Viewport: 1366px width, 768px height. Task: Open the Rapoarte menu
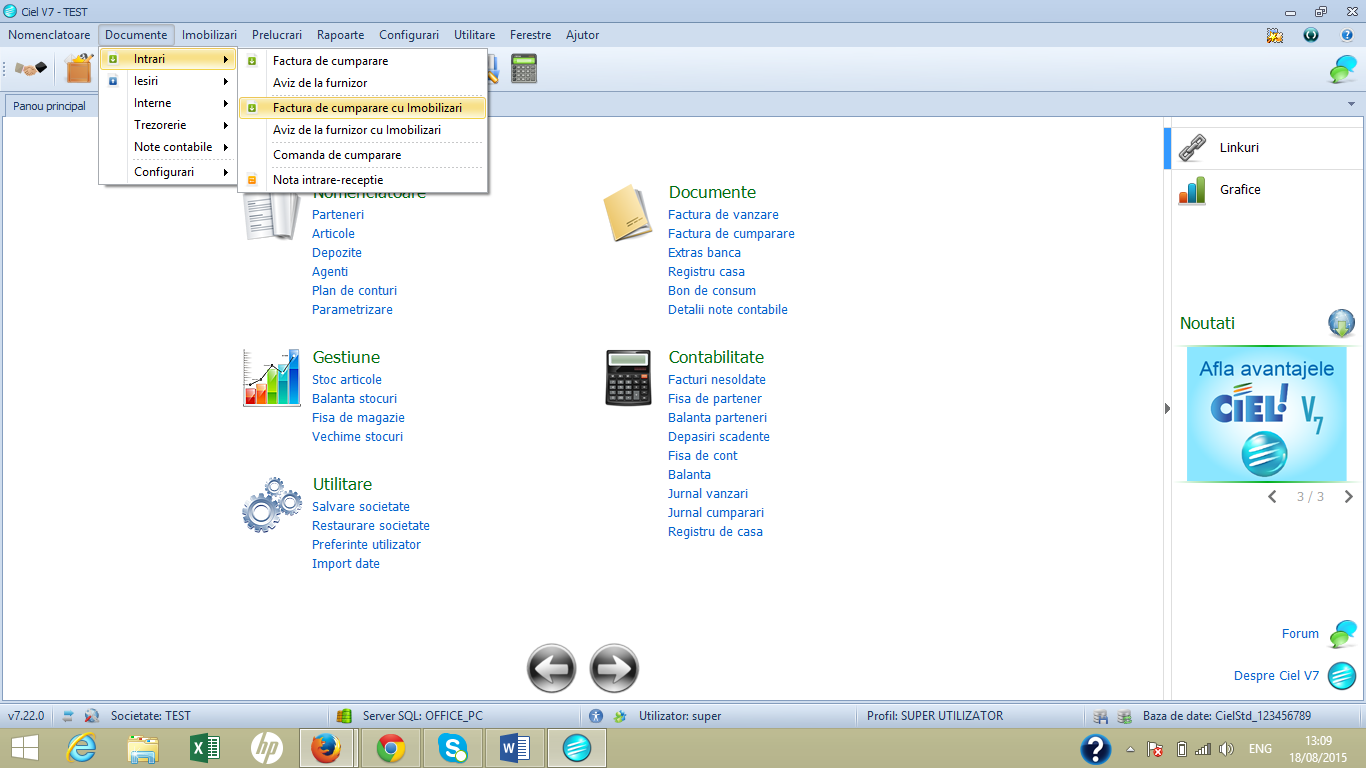[340, 35]
